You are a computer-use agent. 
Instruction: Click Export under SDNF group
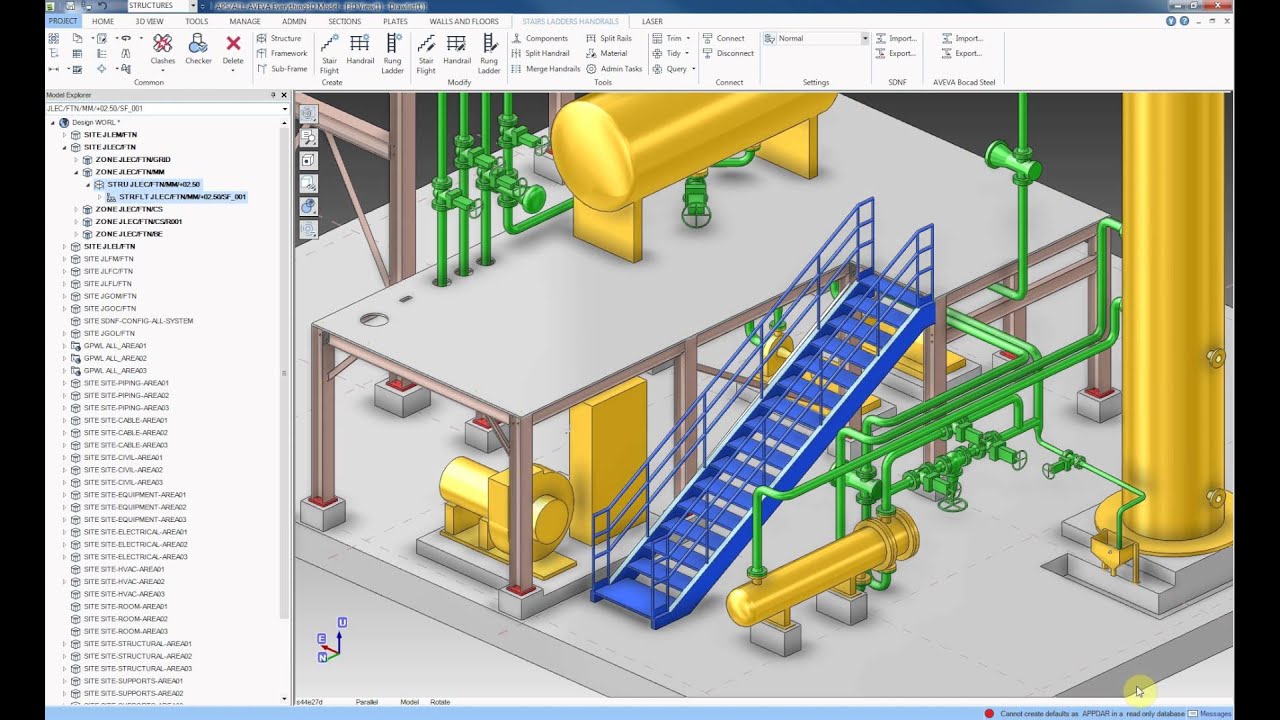pos(894,53)
